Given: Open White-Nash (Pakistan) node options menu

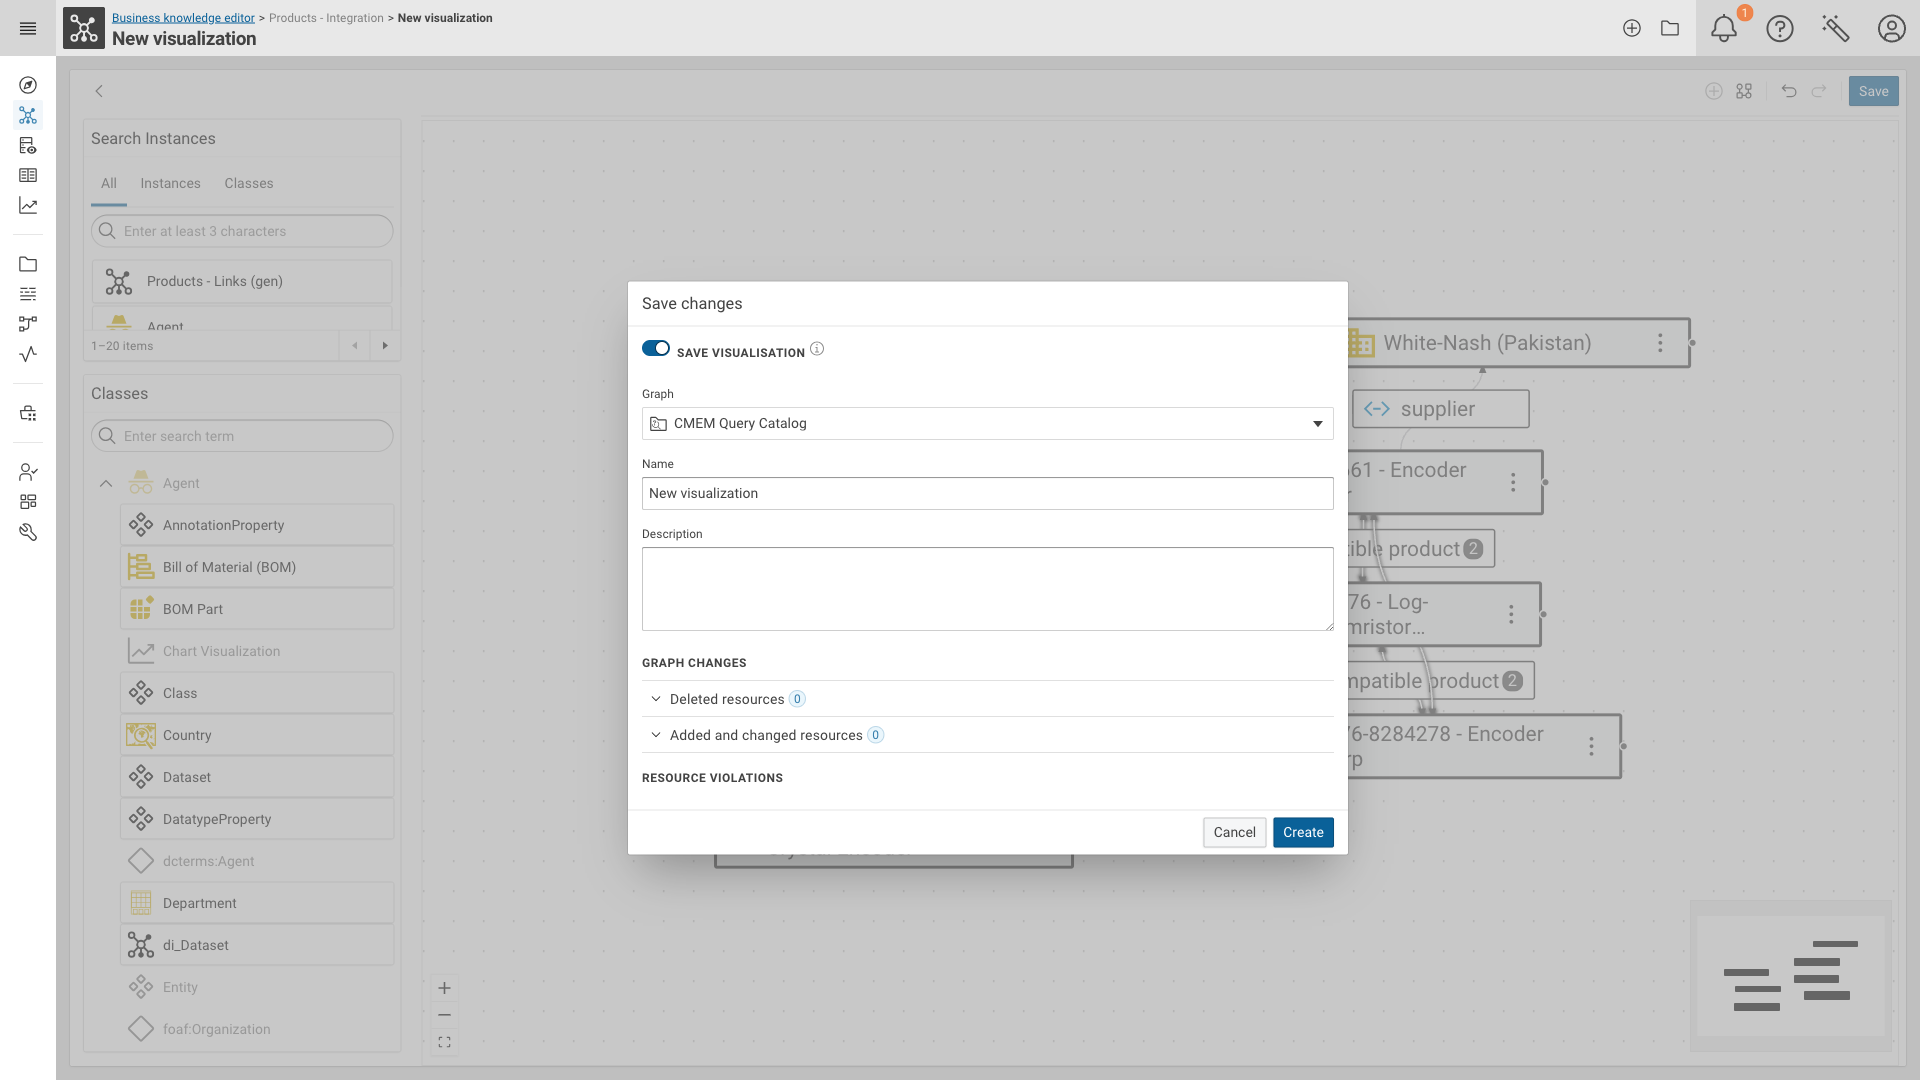Looking at the screenshot, I should tap(1660, 343).
